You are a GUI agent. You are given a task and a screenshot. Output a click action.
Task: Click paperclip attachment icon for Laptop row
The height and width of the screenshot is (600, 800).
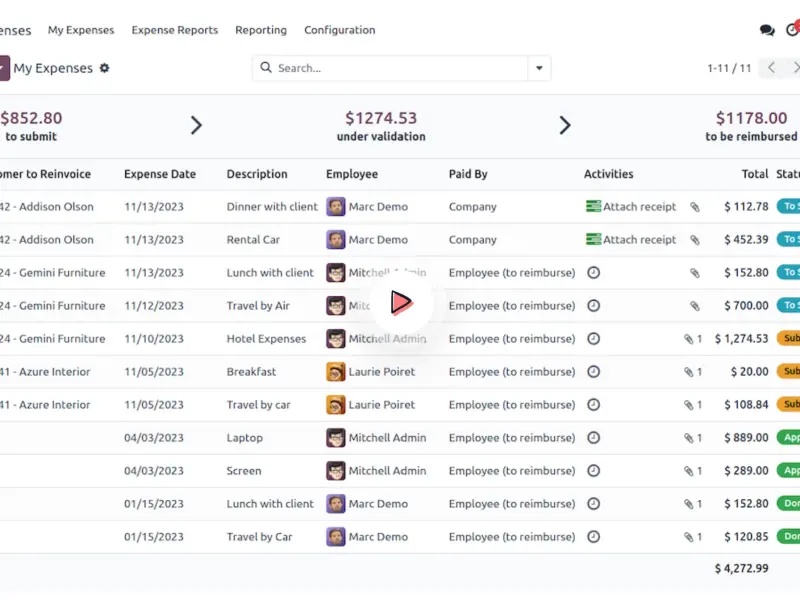click(x=689, y=438)
